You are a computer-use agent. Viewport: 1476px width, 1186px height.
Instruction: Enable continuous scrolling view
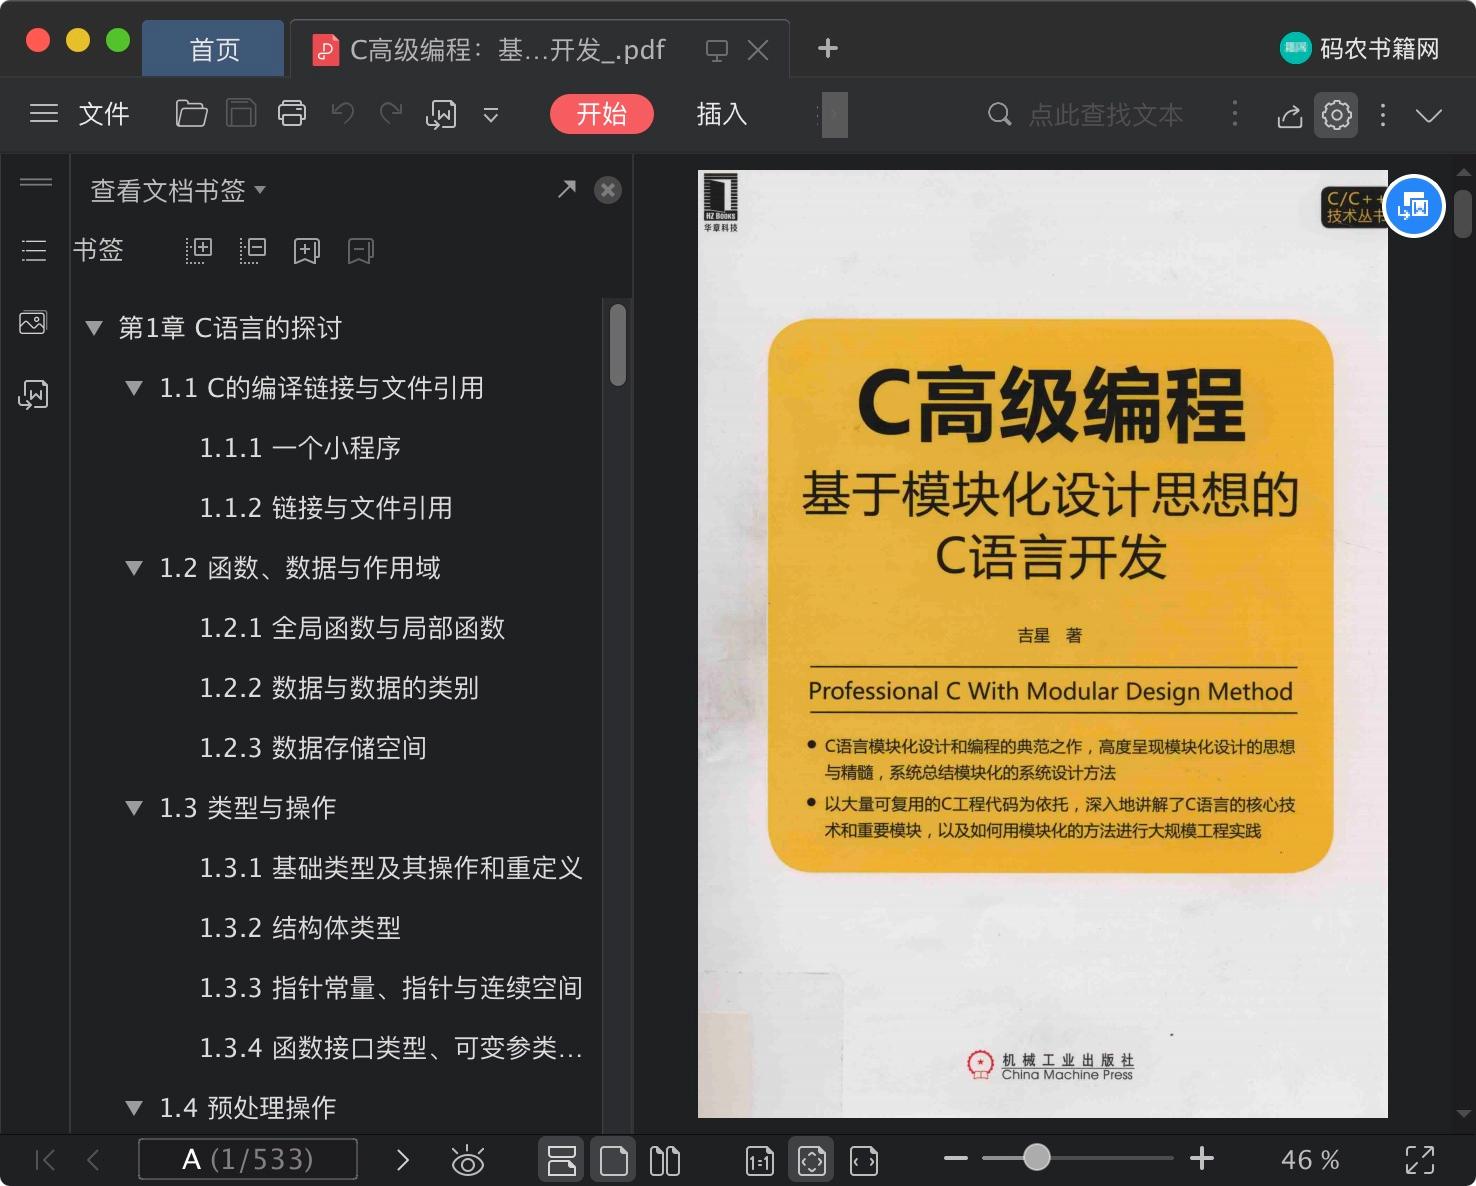coord(562,1160)
